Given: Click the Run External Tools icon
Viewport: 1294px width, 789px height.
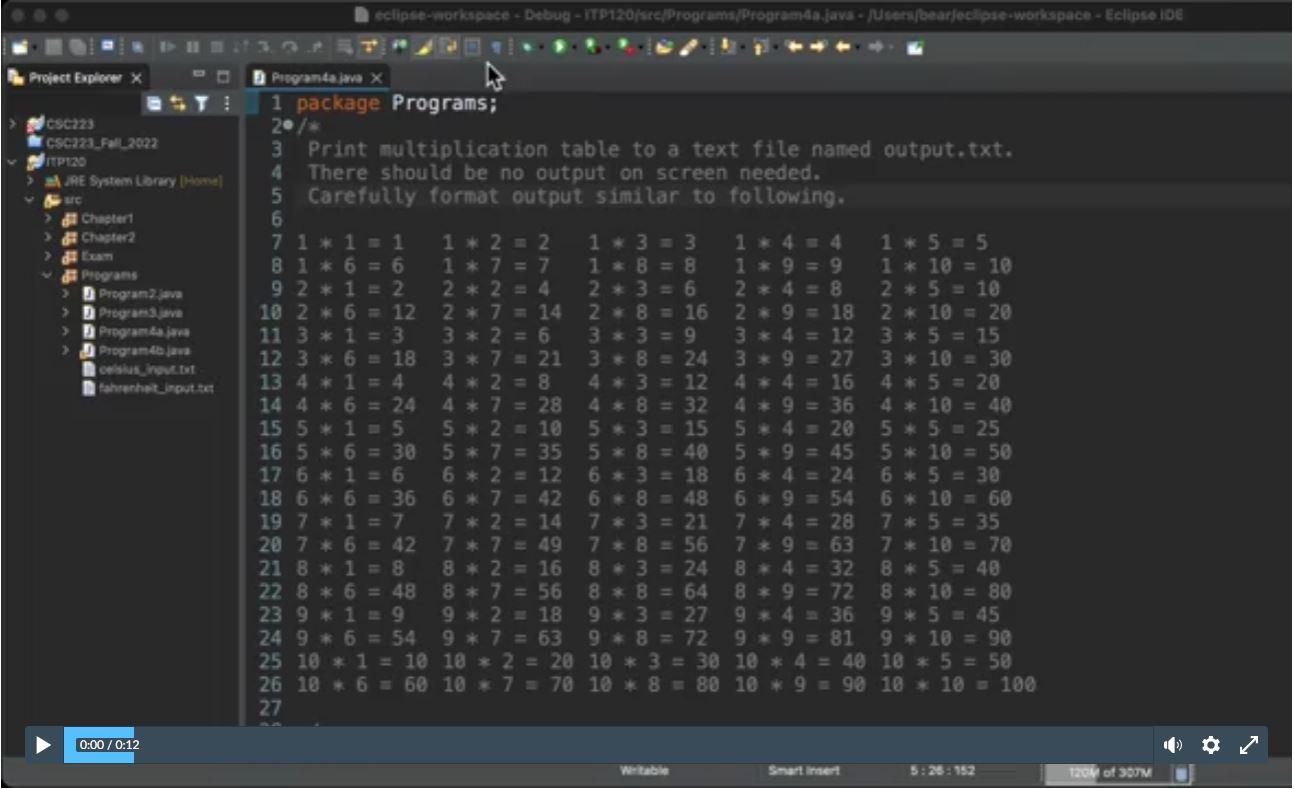Looking at the screenshot, I should (628, 47).
